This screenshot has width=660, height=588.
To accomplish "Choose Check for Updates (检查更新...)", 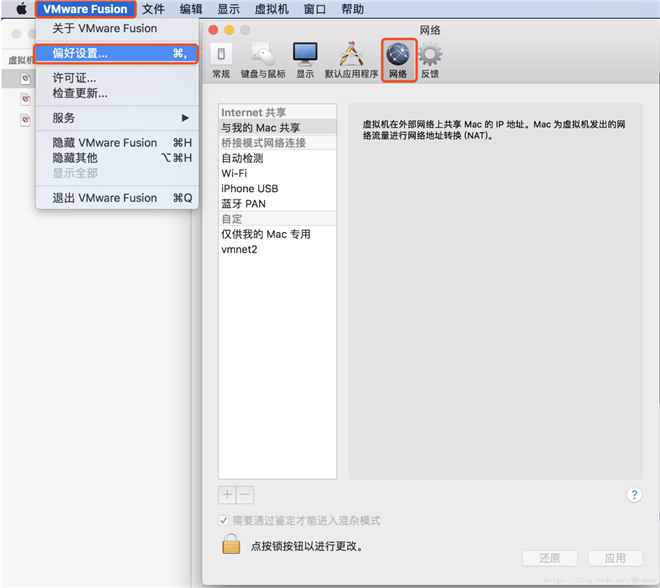I will [117, 93].
